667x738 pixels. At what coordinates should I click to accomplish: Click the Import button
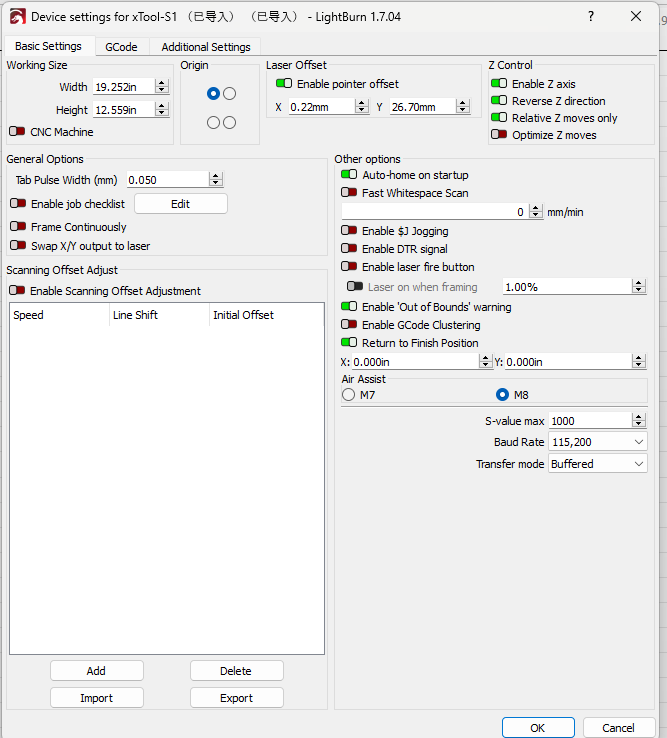[96, 698]
